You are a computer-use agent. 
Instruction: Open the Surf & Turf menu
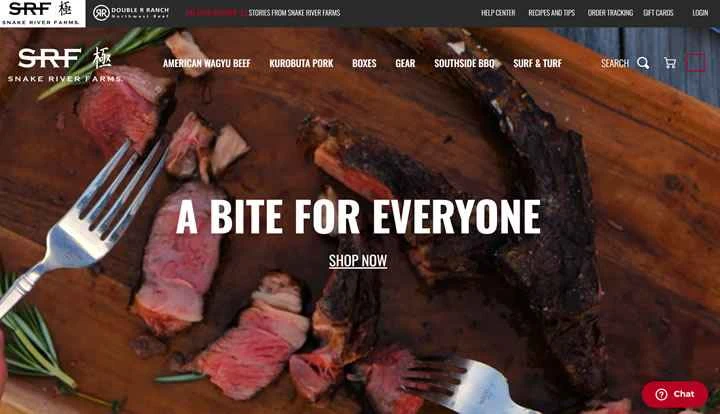(x=537, y=63)
